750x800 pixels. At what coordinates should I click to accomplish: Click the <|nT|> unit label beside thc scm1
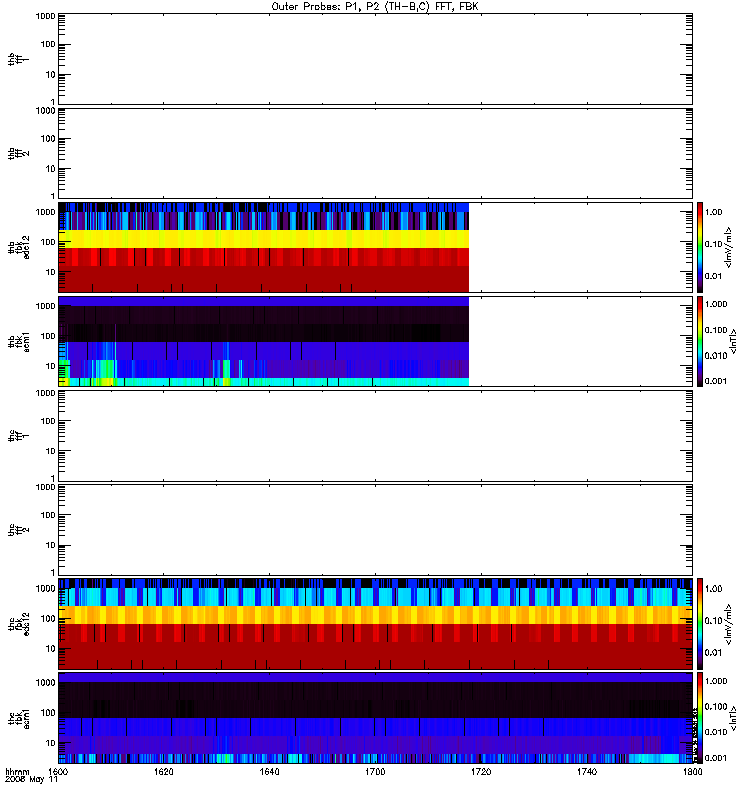pos(733,718)
